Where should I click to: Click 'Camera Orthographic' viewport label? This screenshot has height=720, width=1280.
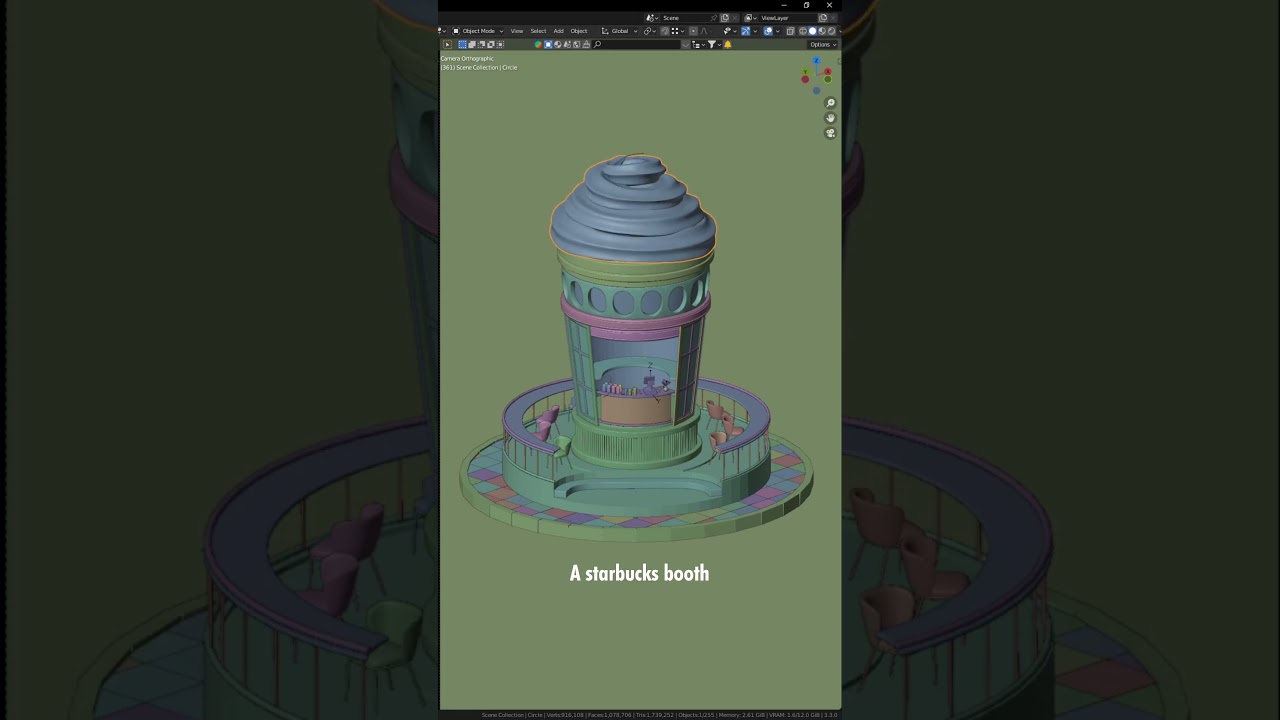[467, 58]
